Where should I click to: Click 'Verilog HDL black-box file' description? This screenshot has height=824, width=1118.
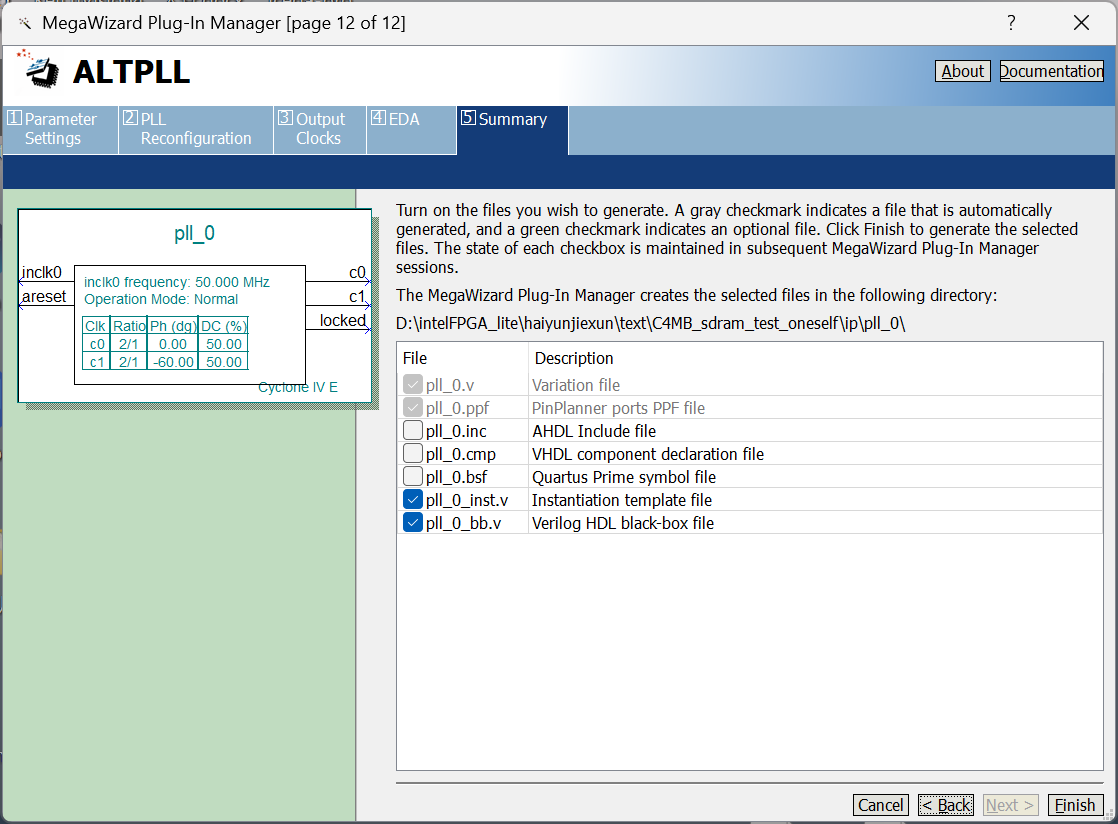point(623,523)
